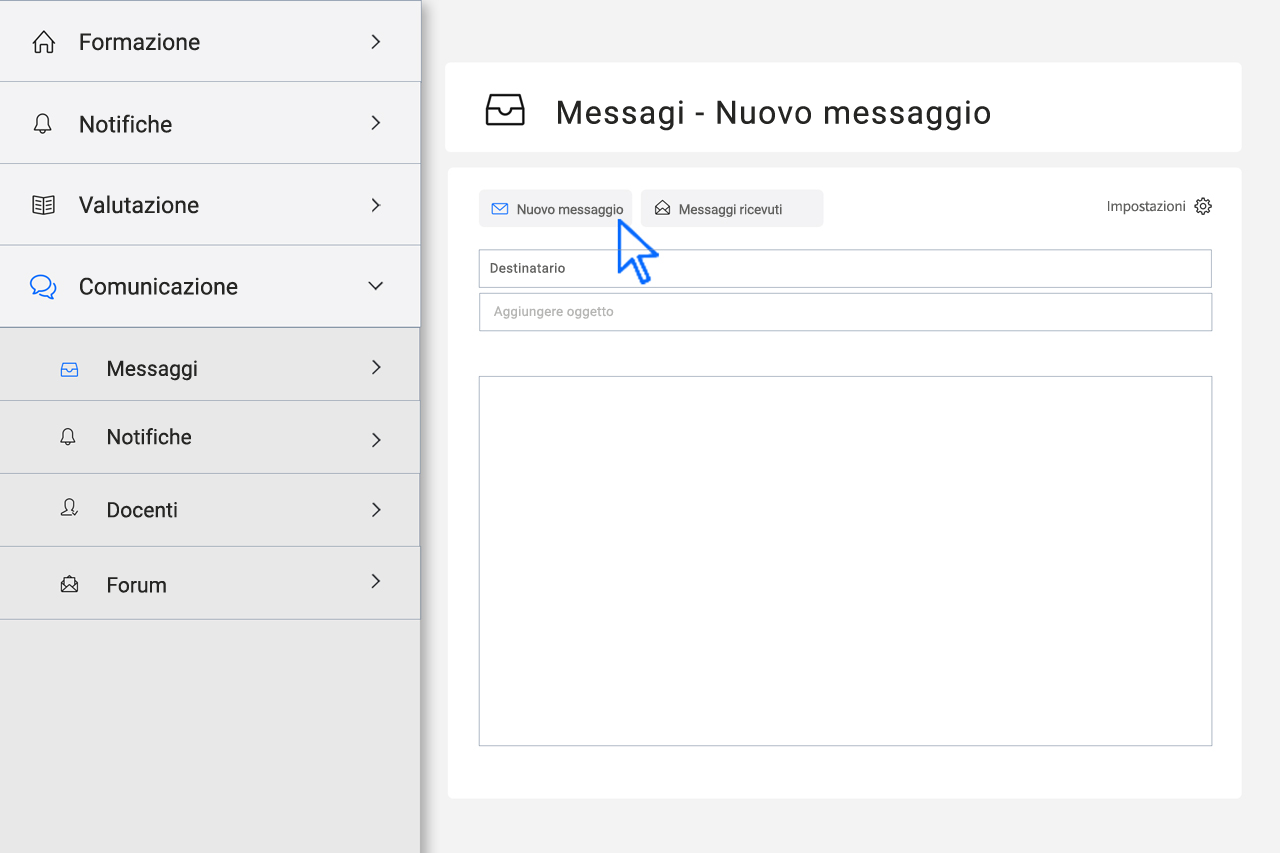Click the open book icon beside Valutazione
This screenshot has height=853, width=1280.
pos(43,205)
